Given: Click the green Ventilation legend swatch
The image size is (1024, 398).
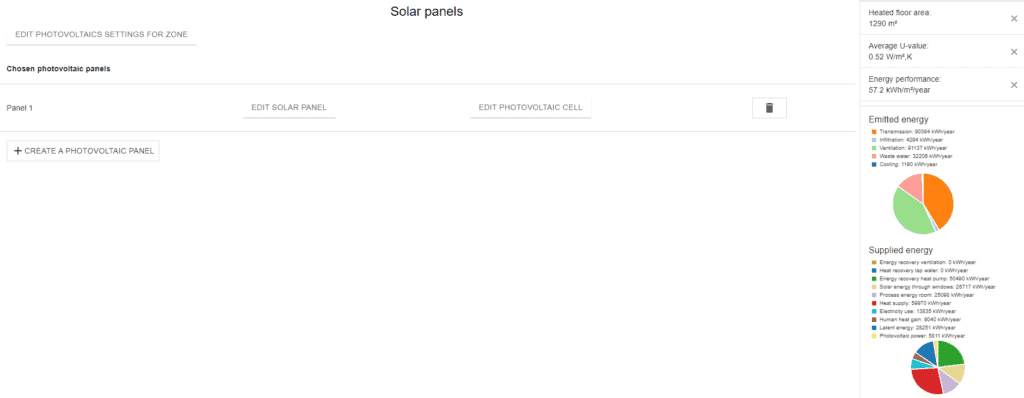Looking at the screenshot, I should 874,148.
